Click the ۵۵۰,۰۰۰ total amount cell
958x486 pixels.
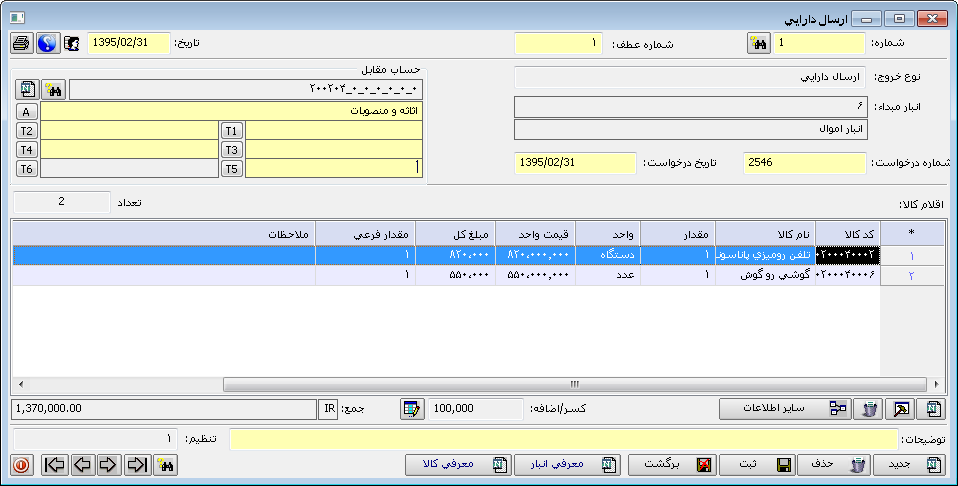[x=455, y=275]
